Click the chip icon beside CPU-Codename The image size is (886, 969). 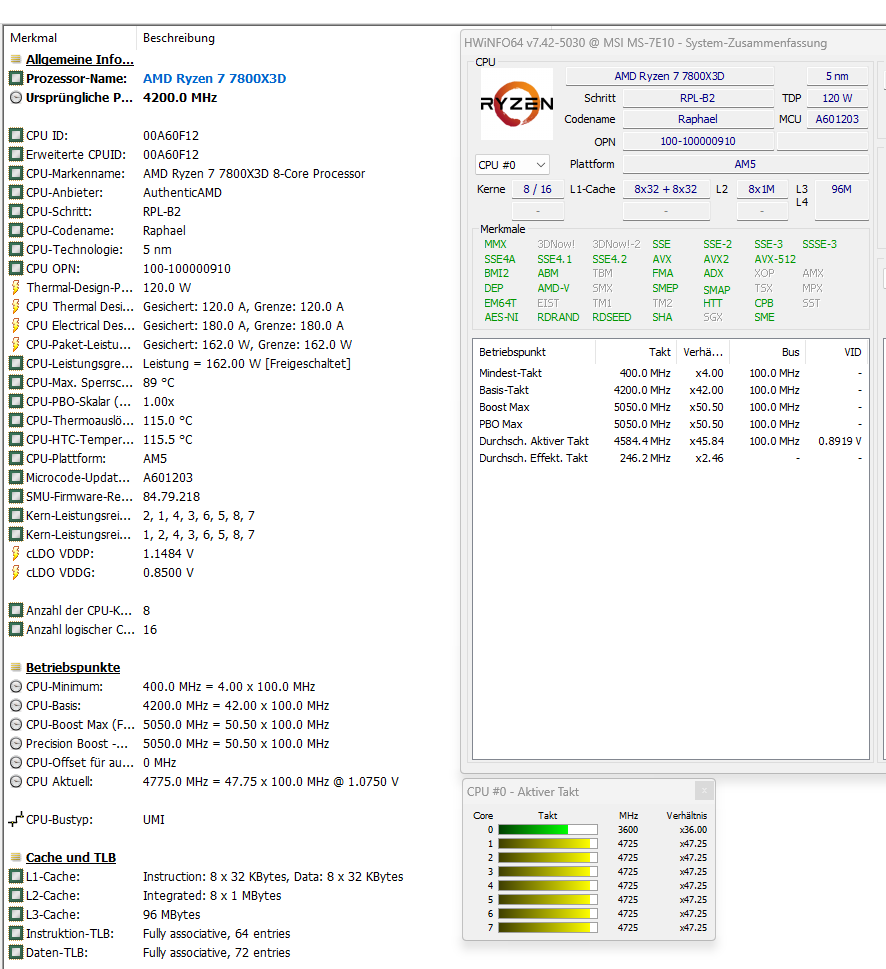point(16,231)
